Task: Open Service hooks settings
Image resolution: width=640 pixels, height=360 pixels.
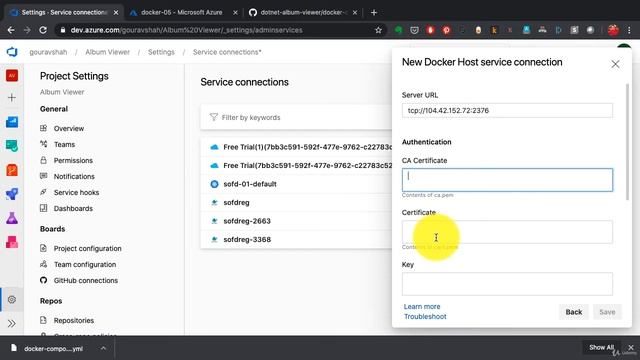Action: pyautogui.click(x=76, y=192)
